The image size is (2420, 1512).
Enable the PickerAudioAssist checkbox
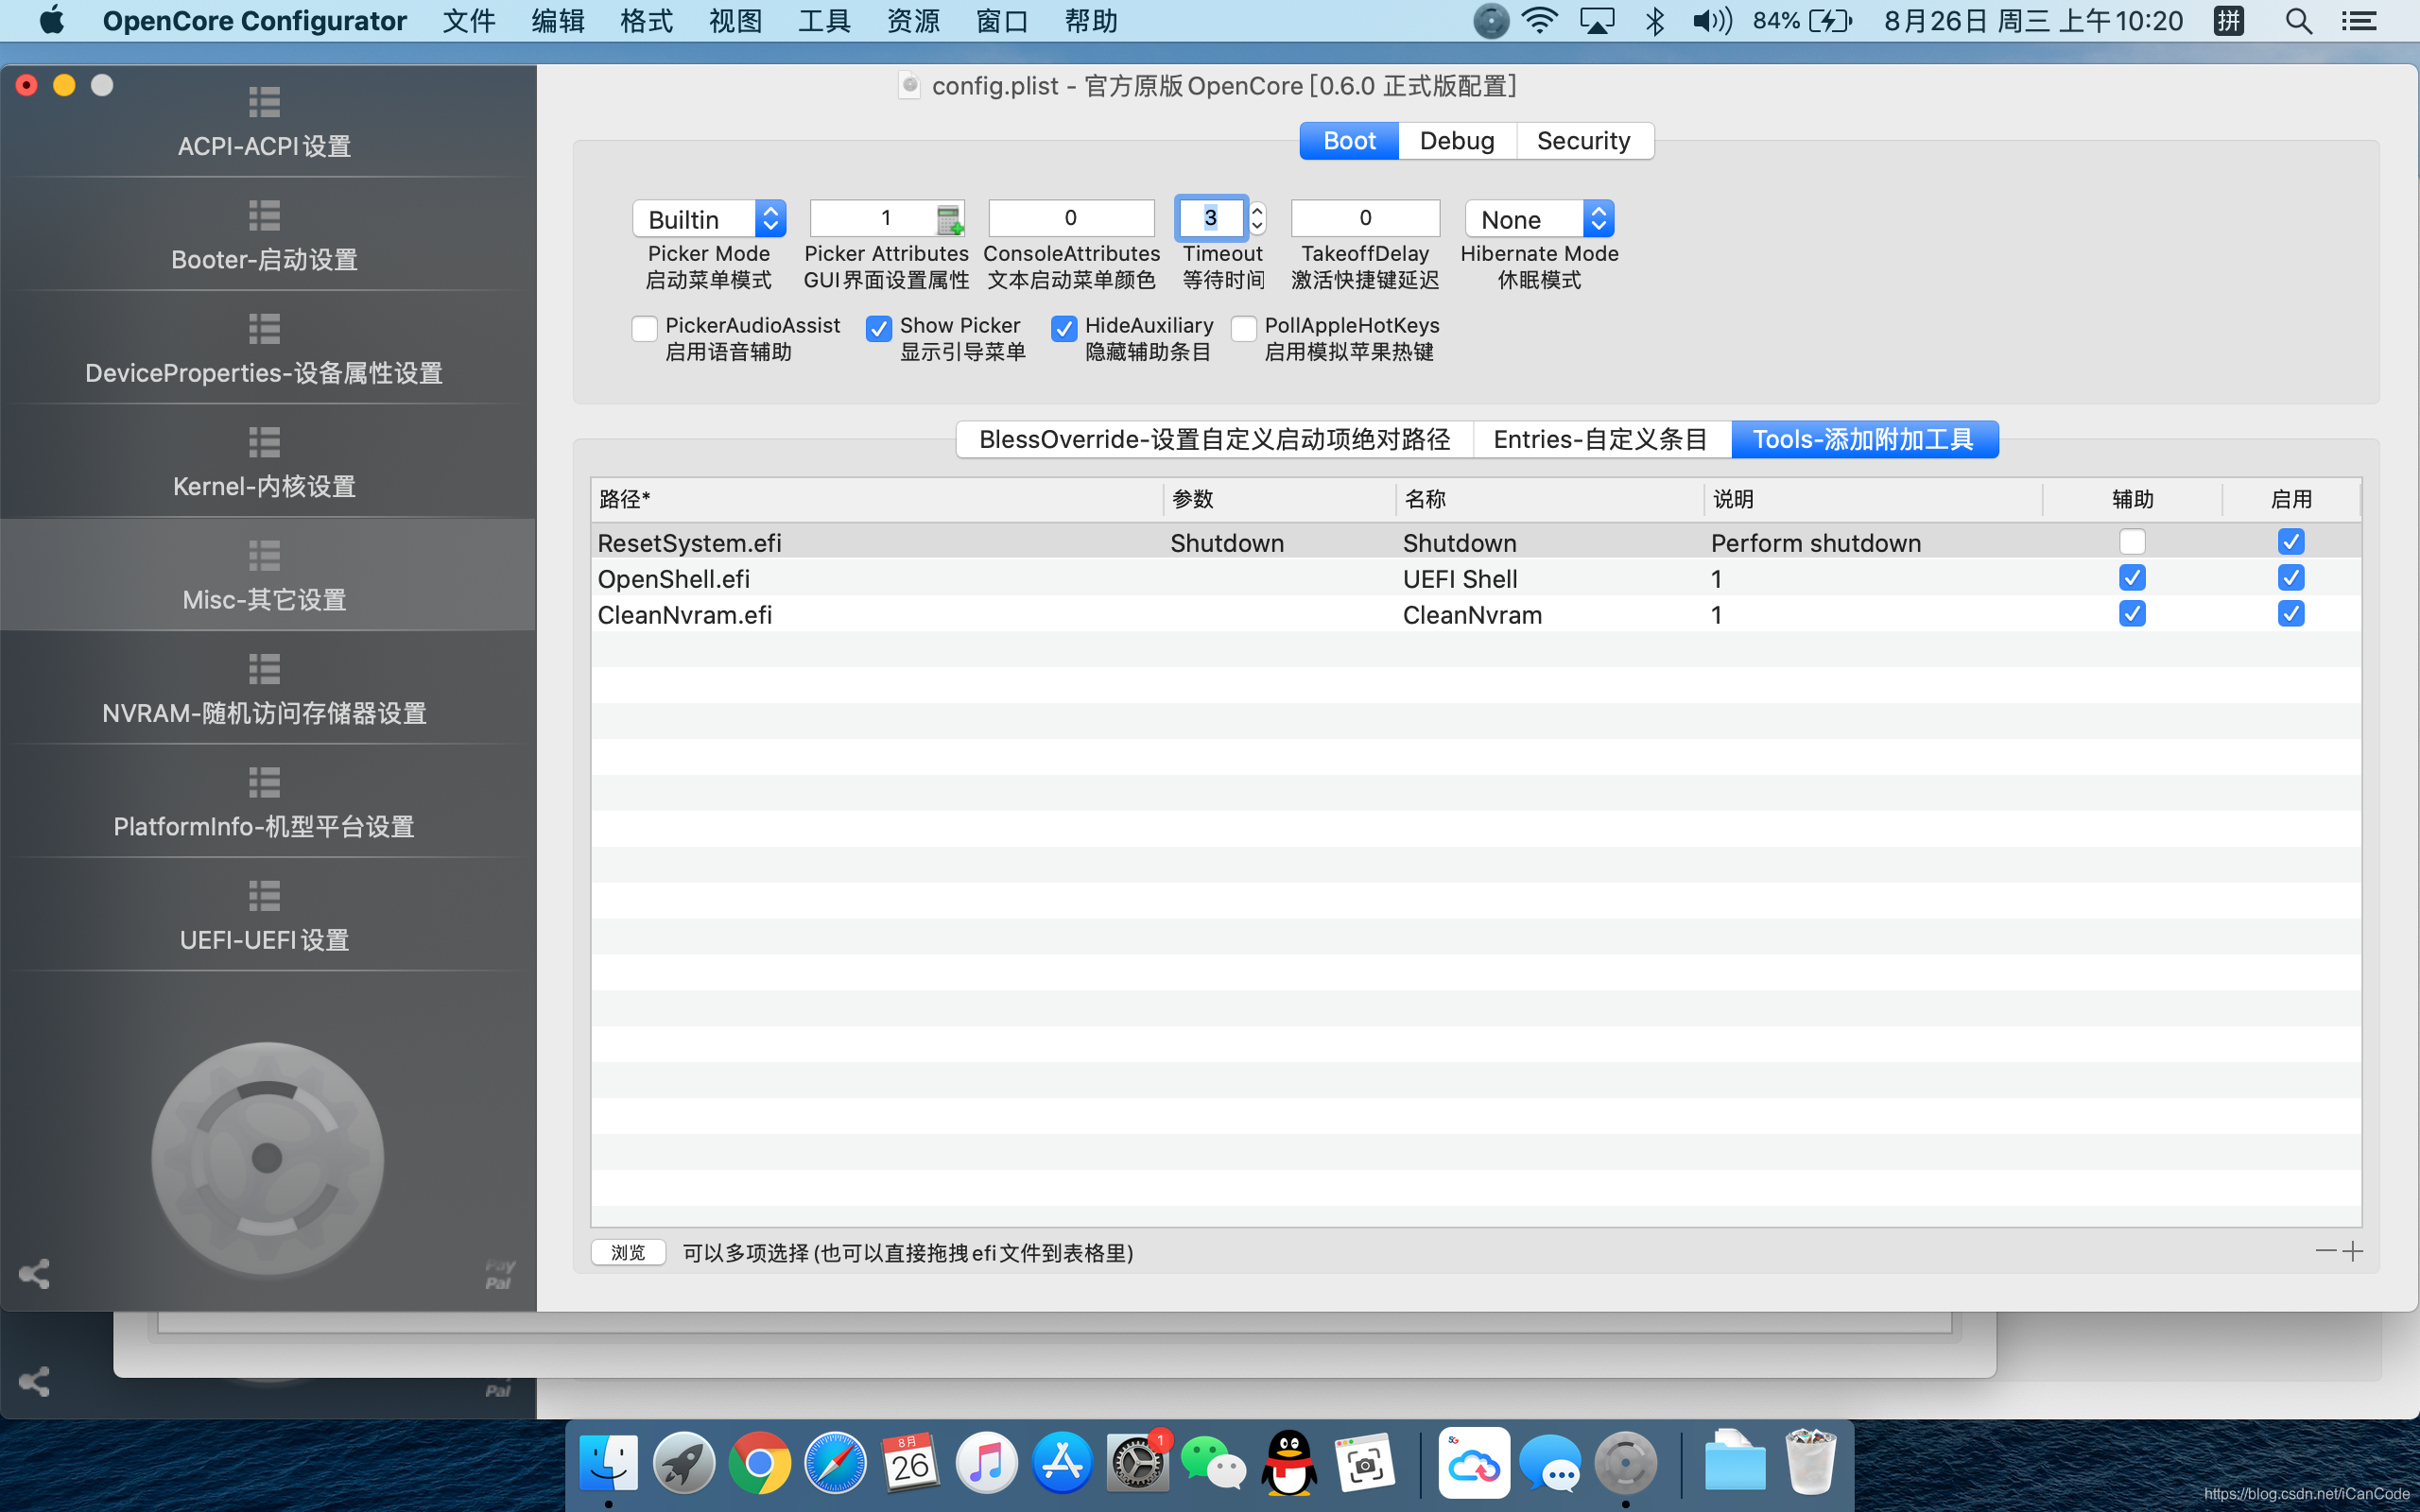pos(645,328)
